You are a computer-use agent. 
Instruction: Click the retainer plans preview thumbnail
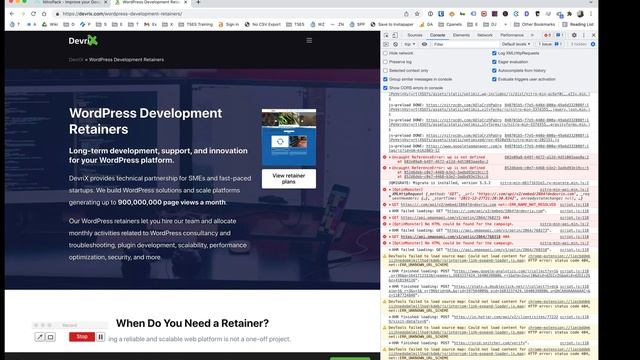pyautogui.click(x=289, y=137)
